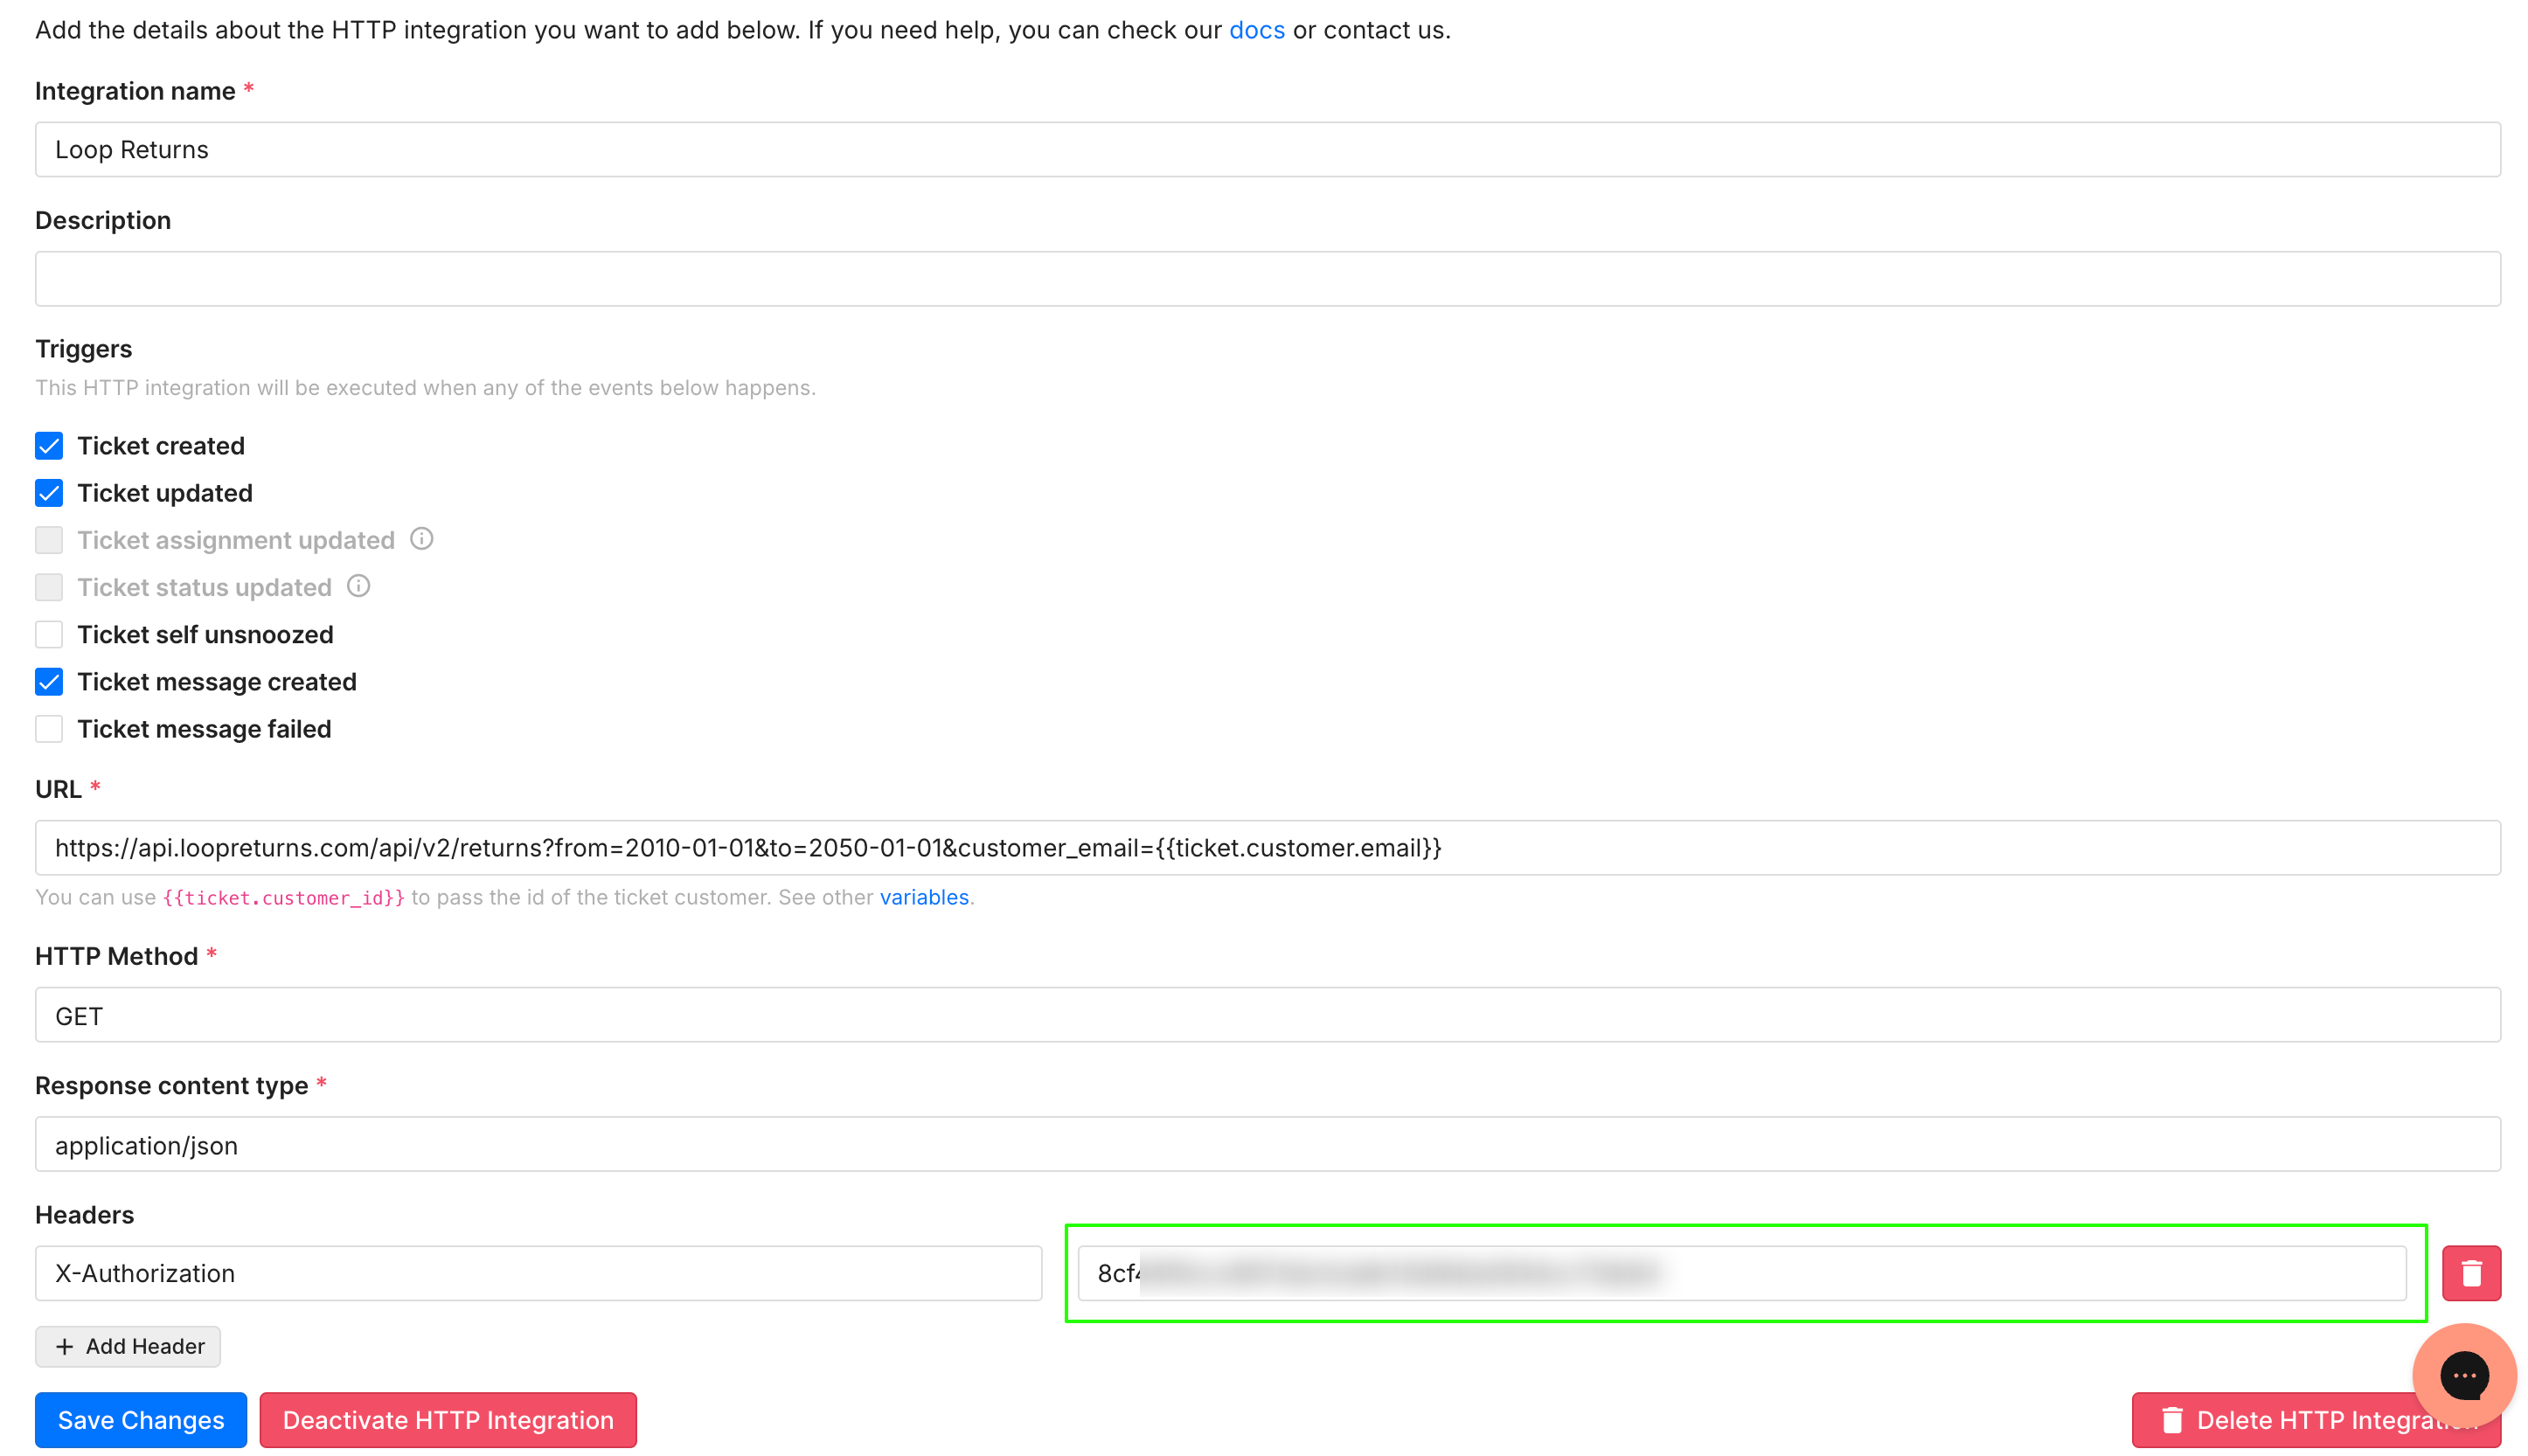Screen dimensions: 2528x1456
Task: Focus the URL input field
Action: [x=1267, y=848]
